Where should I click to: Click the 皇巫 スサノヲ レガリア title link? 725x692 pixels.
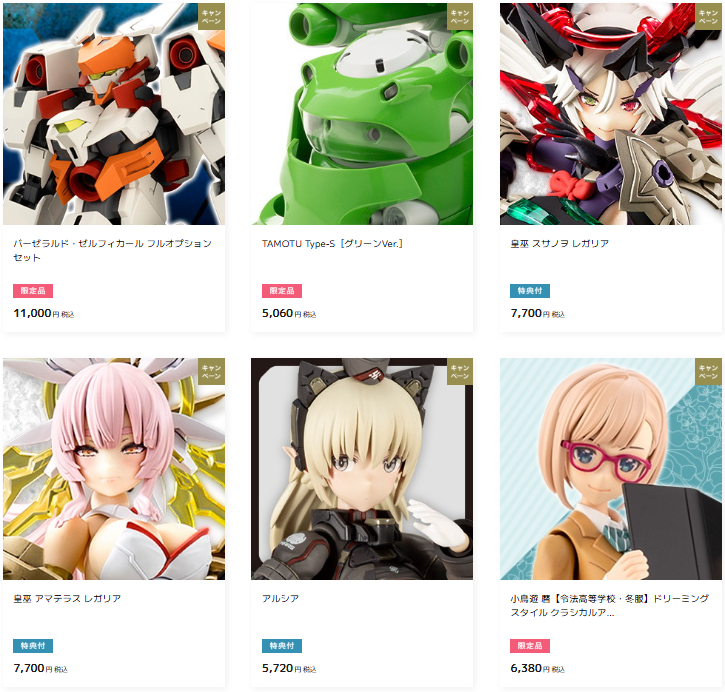[559, 244]
